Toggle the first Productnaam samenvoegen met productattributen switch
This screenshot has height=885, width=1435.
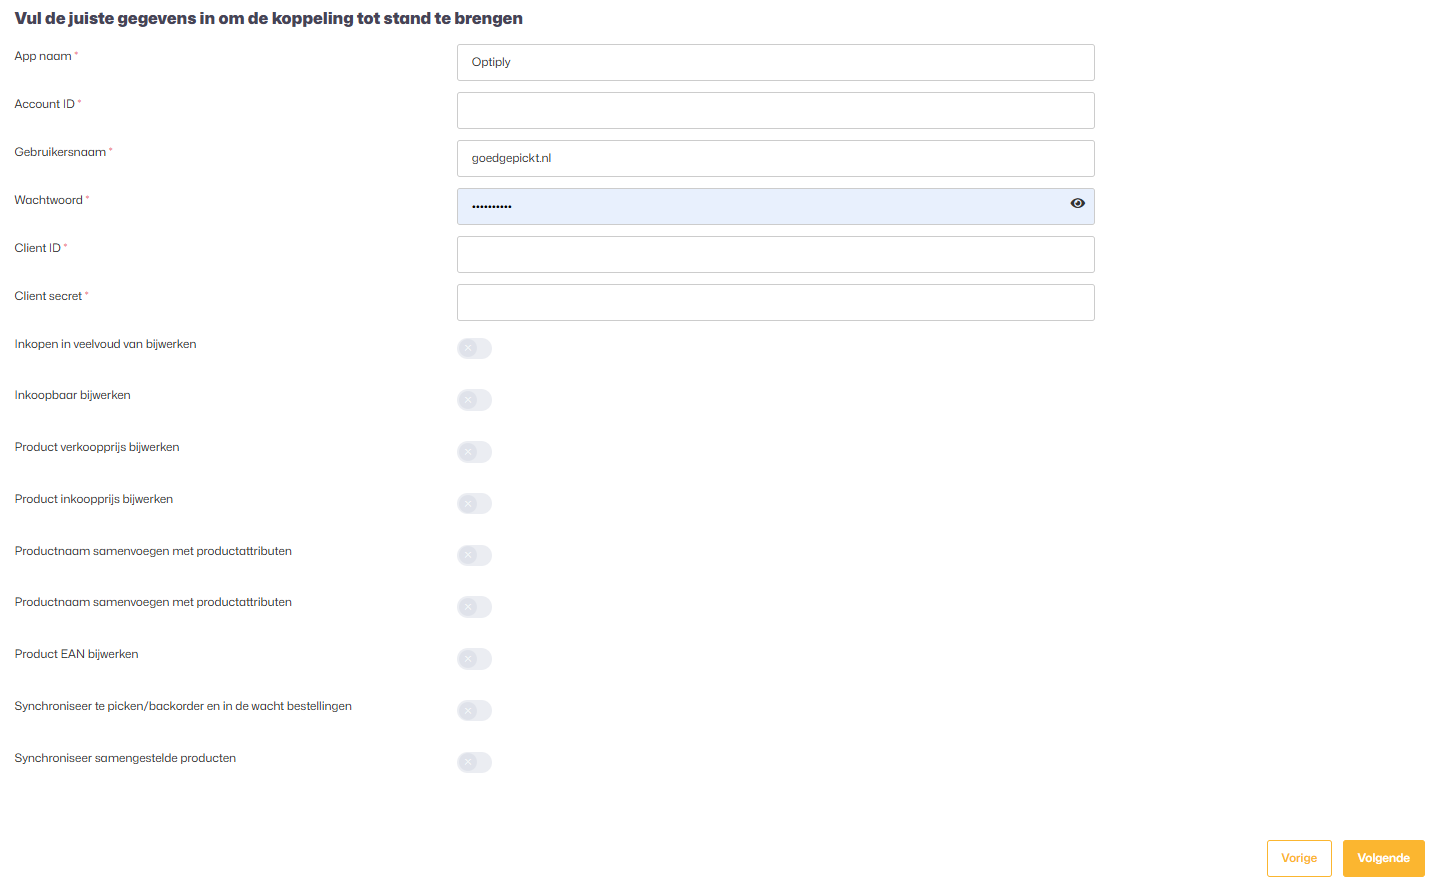click(x=474, y=555)
